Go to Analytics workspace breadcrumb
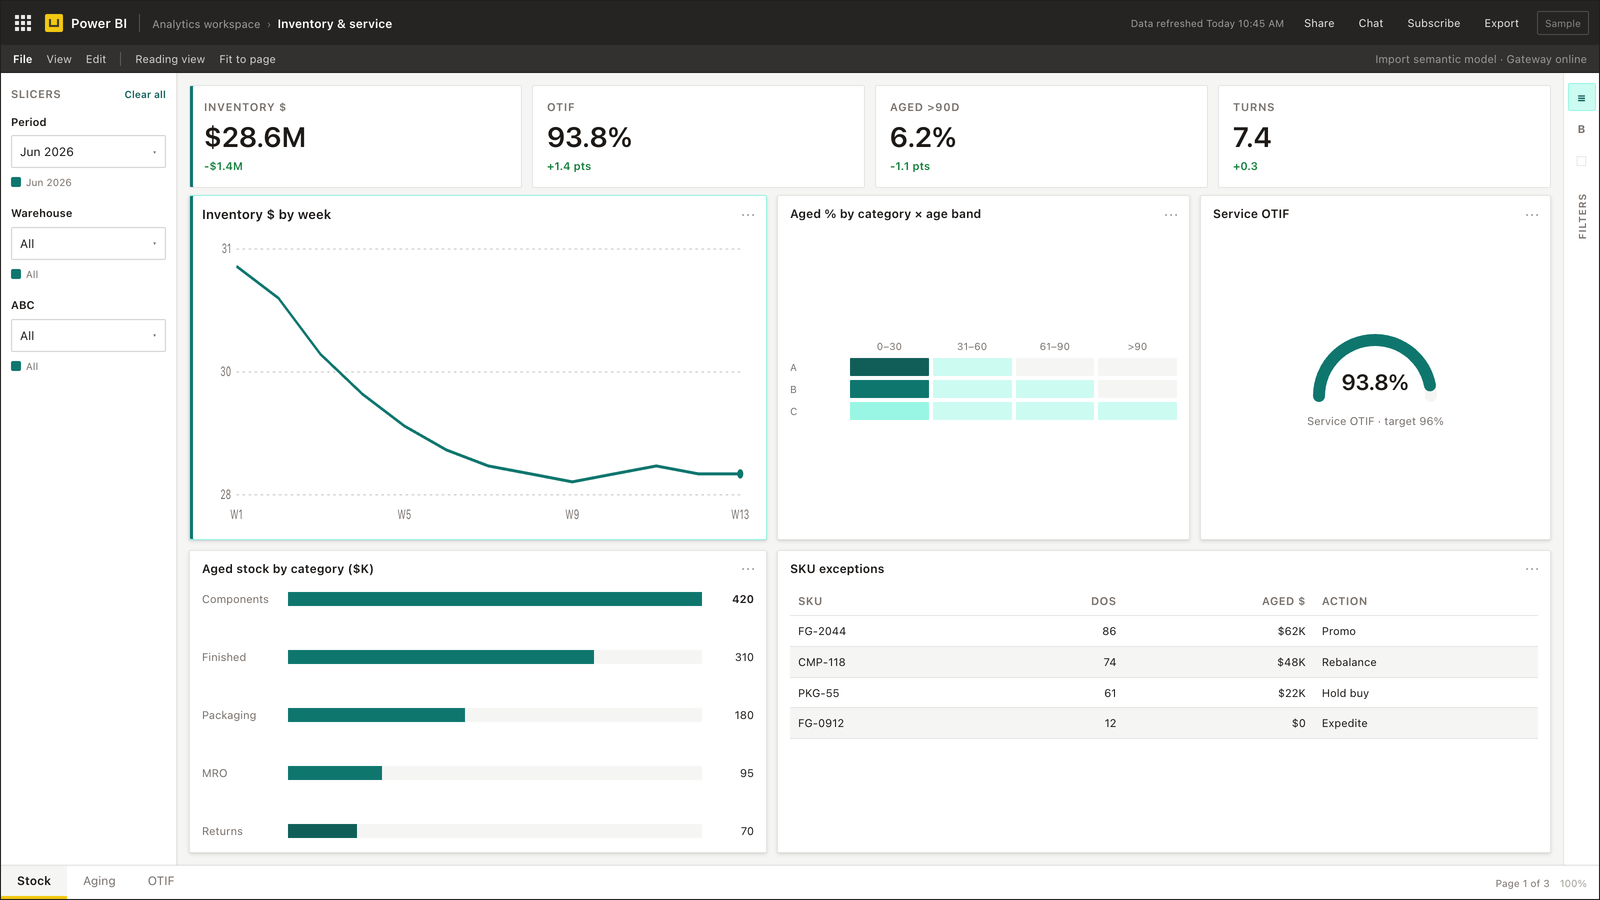The image size is (1600, 900). pos(206,24)
